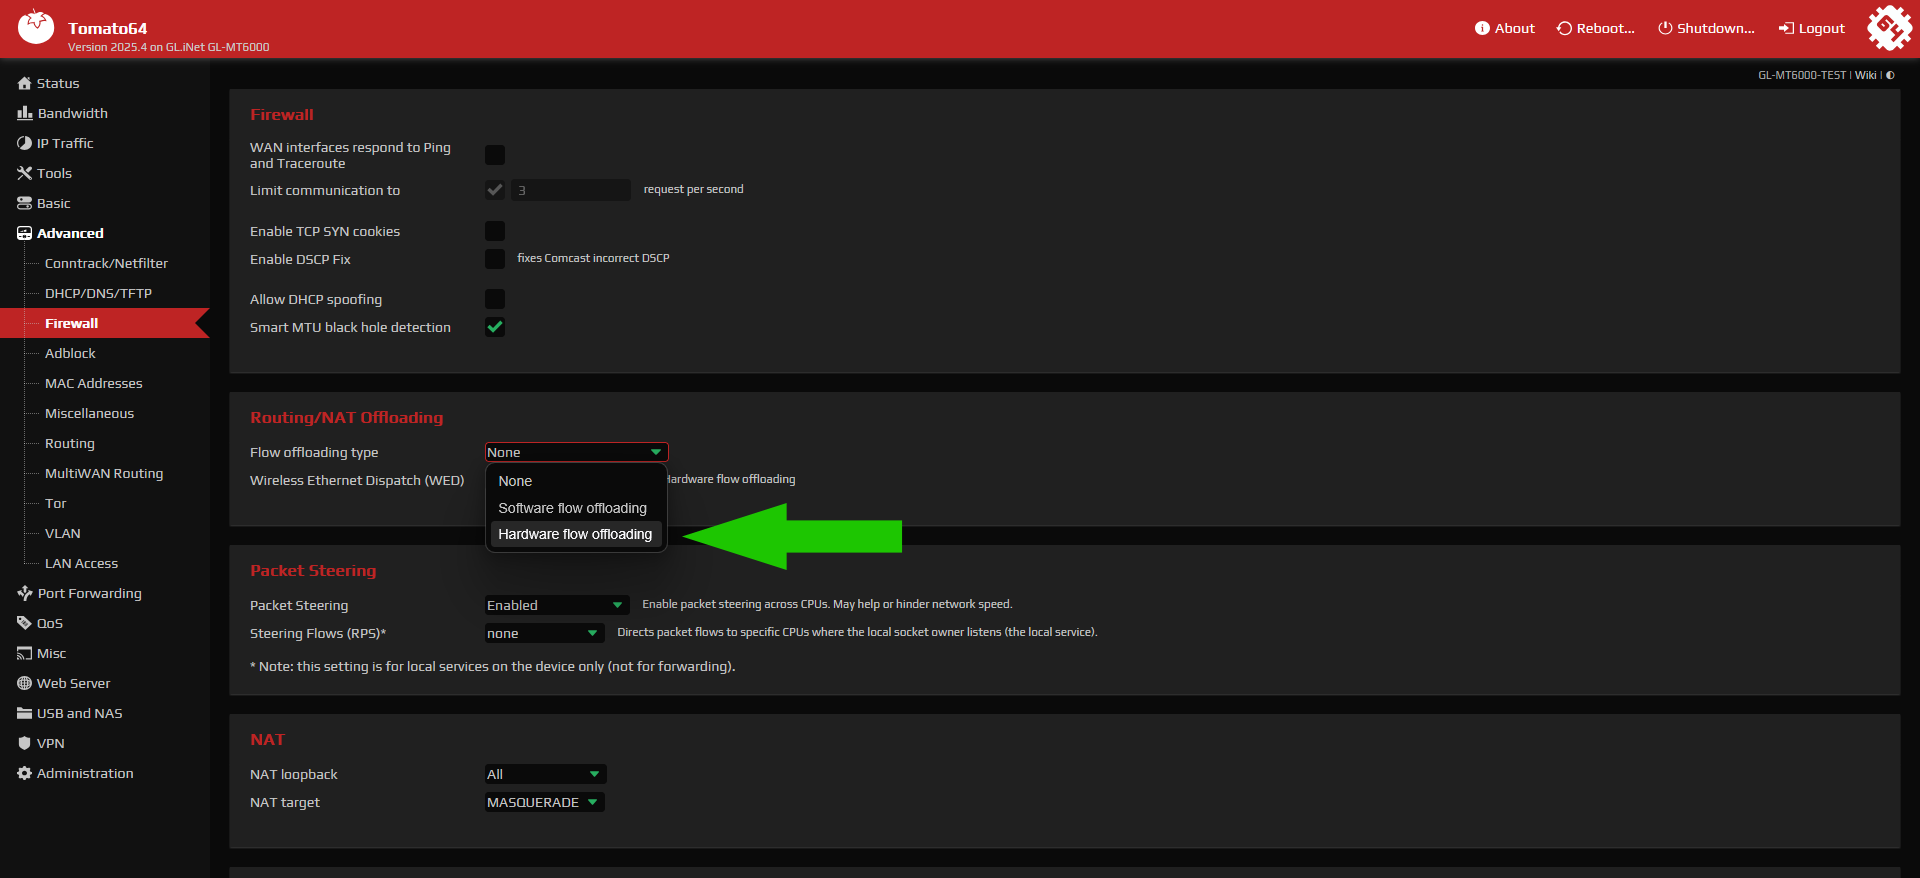Screen dimensions: 1920x878
Task: Click the top-right gear logo icon
Action: click(1889, 27)
